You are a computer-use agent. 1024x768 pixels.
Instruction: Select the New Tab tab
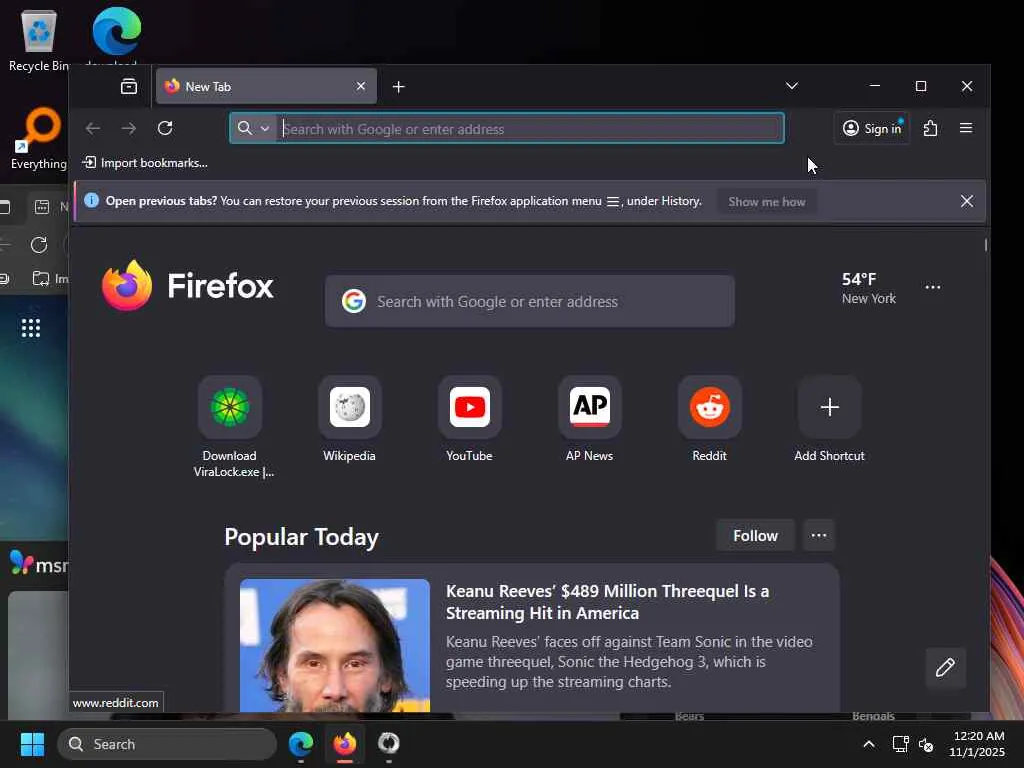coord(266,86)
